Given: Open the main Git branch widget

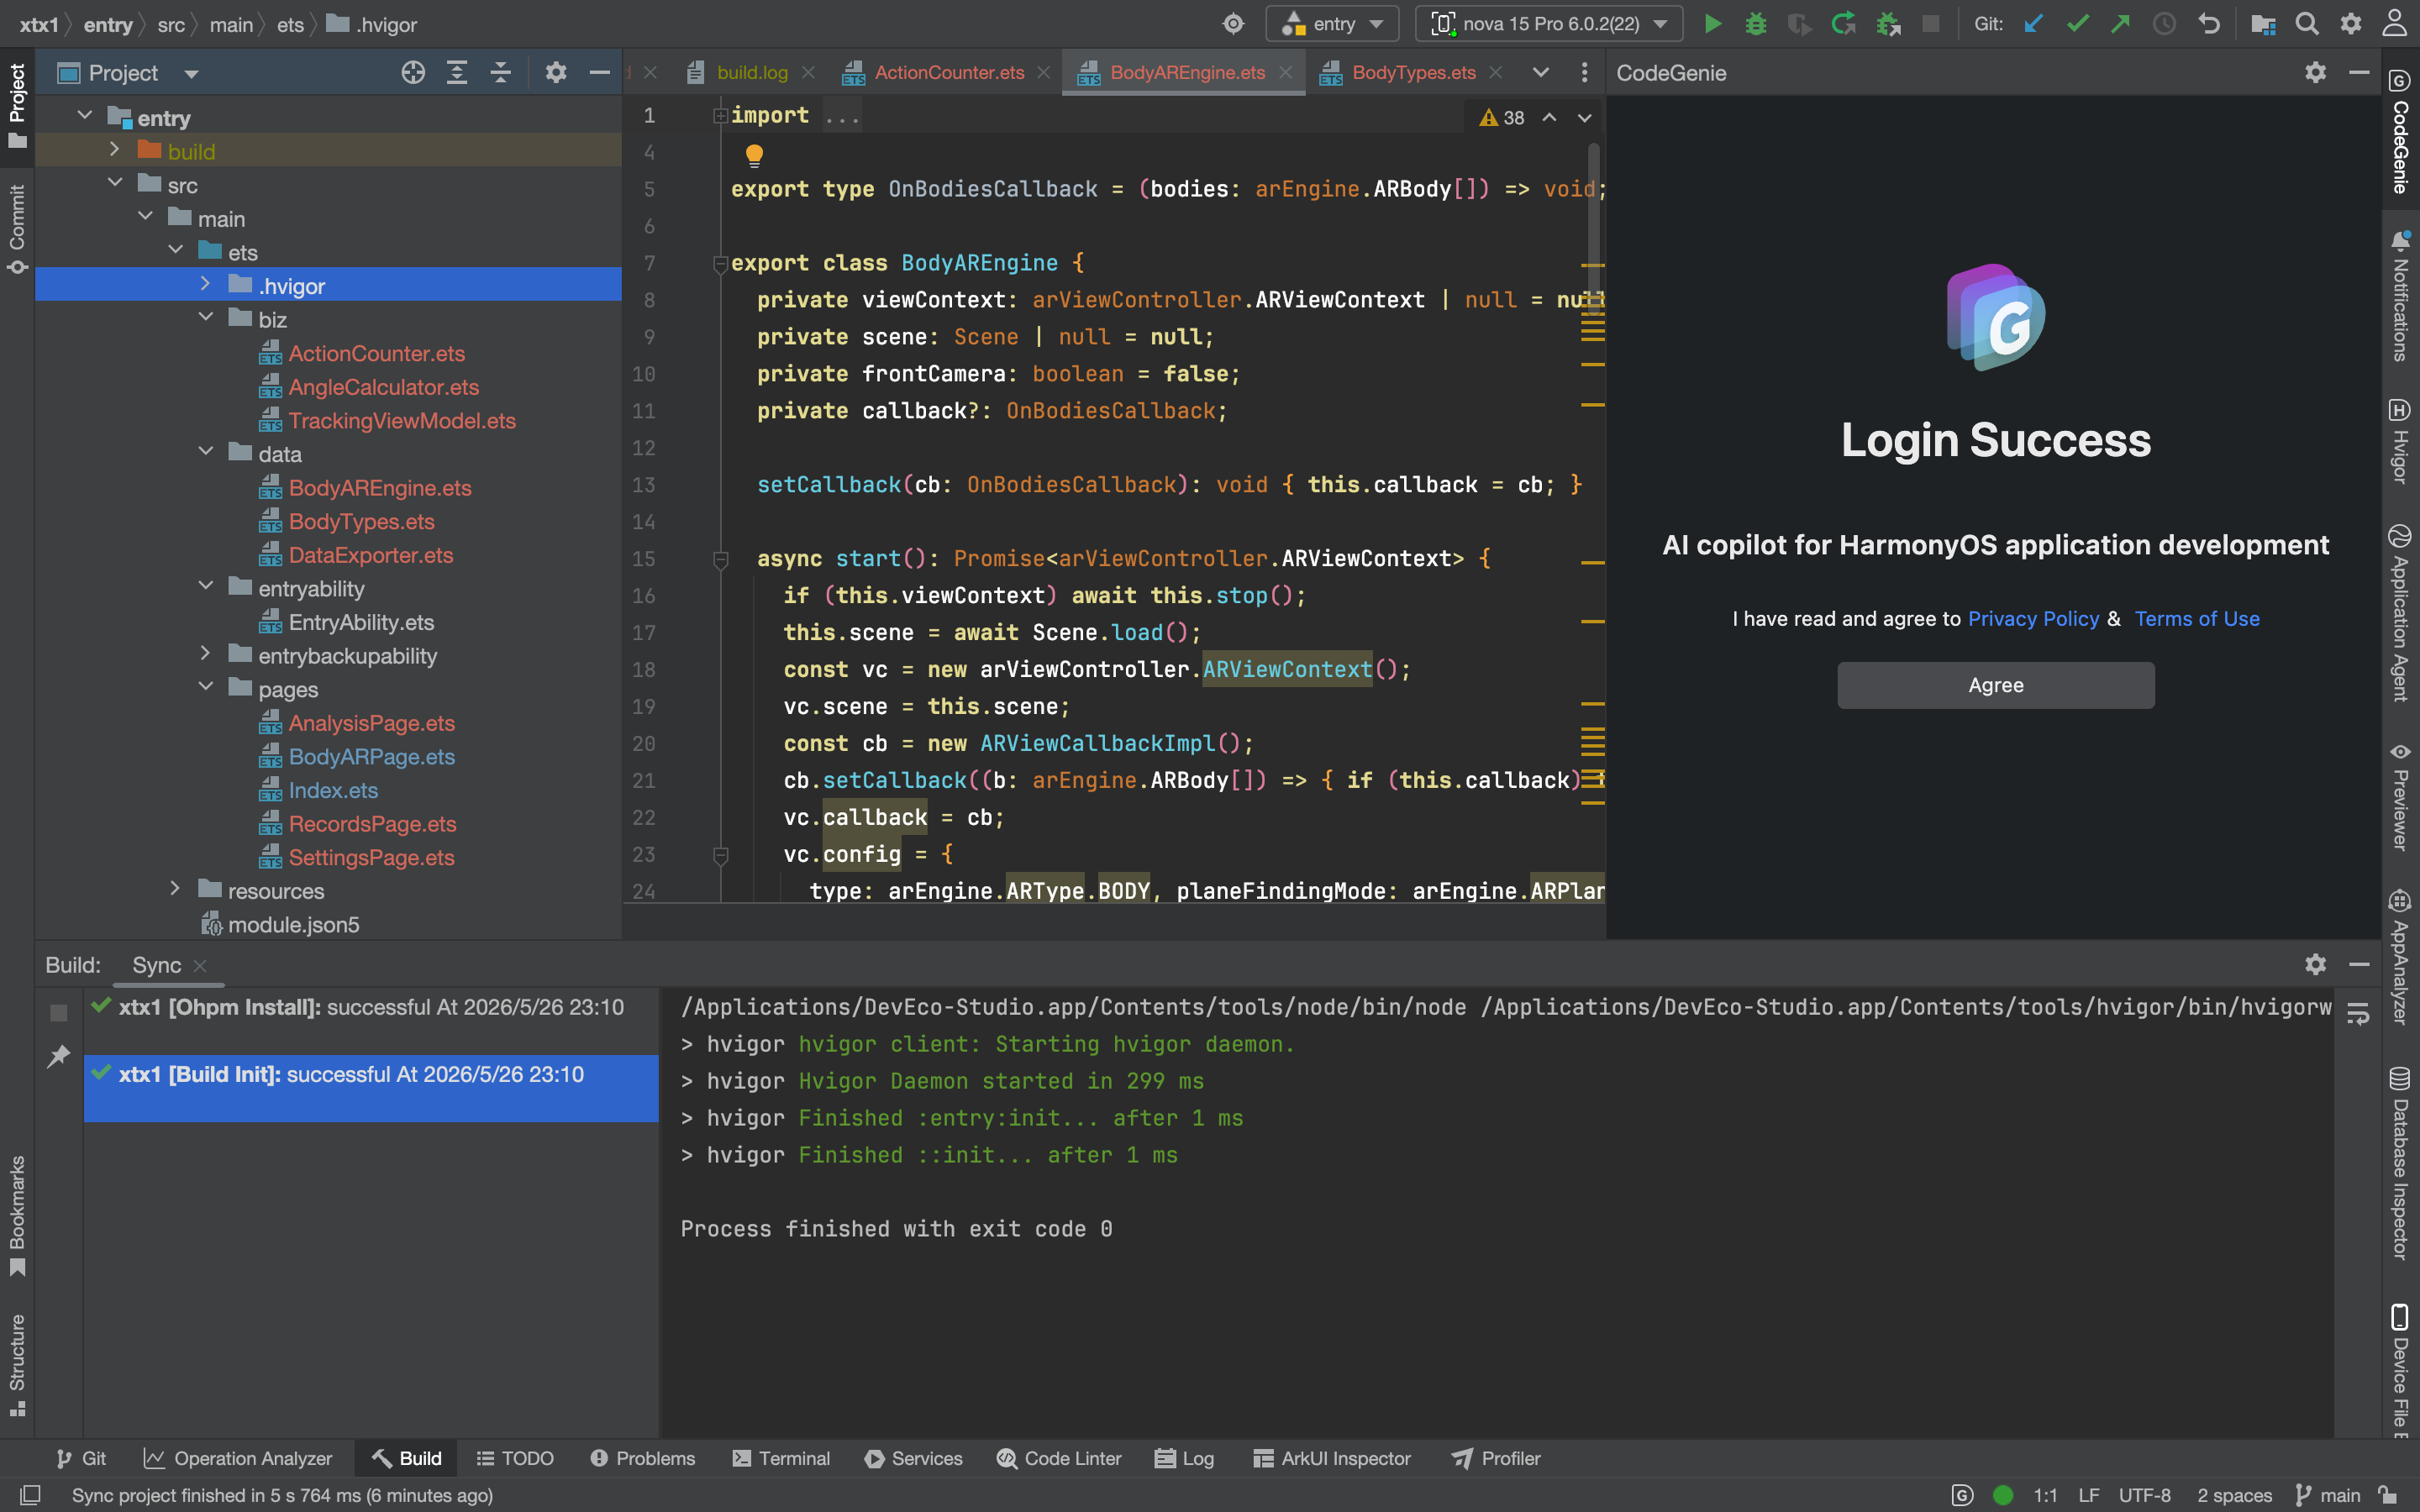Looking at the screenshot, I should pos(2328,1495).
